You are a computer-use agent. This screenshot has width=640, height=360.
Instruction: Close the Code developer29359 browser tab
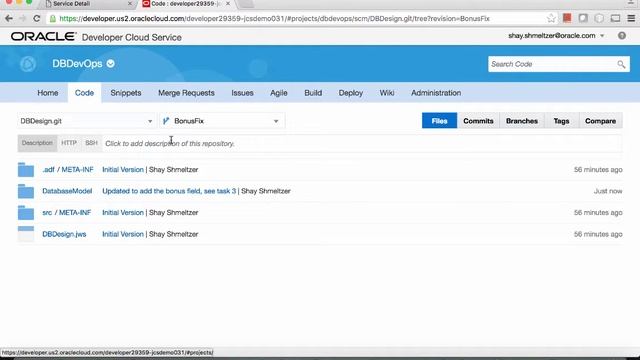click(x=228, y=4)
